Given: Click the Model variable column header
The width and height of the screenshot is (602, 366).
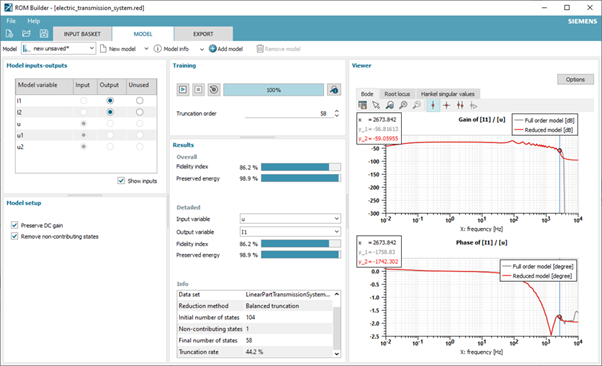Looking at the screenshot, I should tap(44, 85).
